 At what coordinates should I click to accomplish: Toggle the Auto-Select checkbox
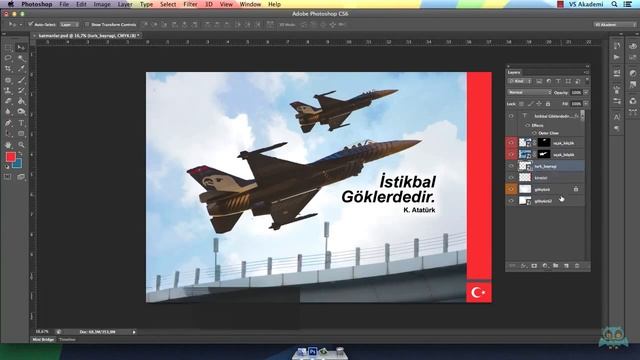[x=30, y=24]
